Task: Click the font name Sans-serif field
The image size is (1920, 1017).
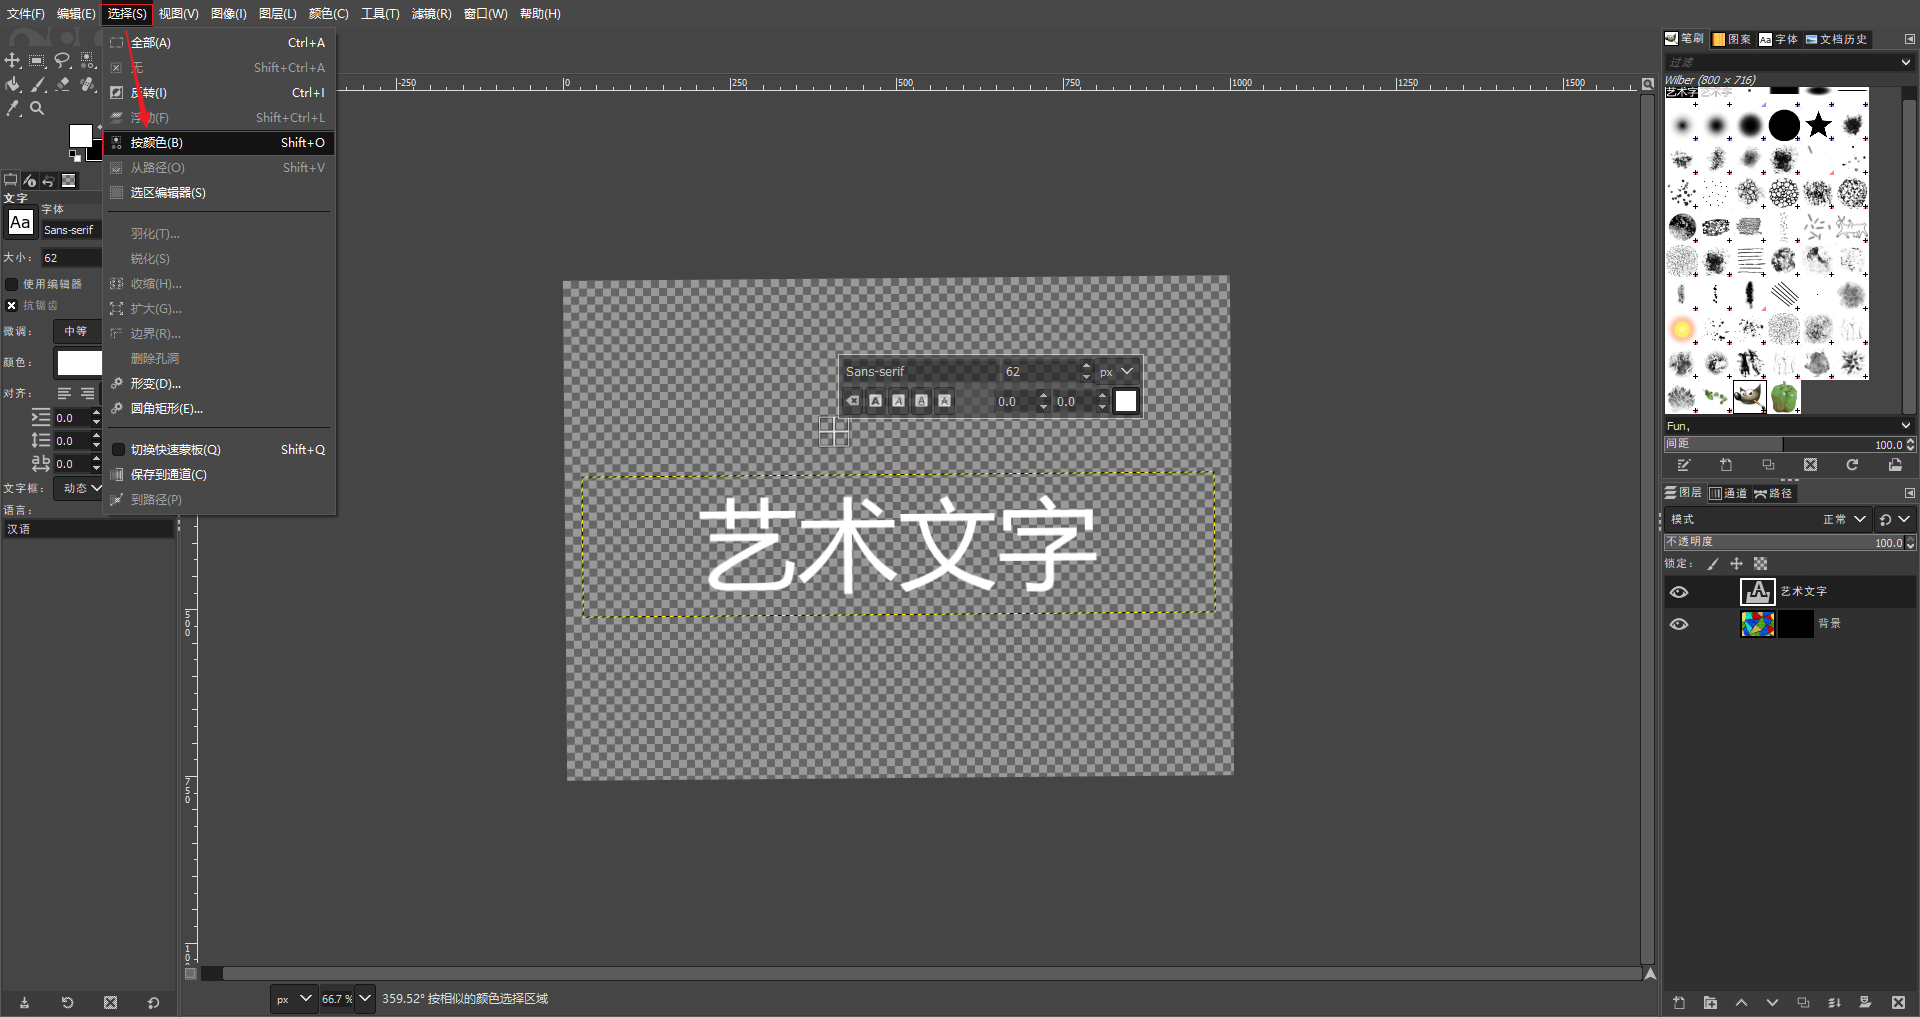Action: 71,230
